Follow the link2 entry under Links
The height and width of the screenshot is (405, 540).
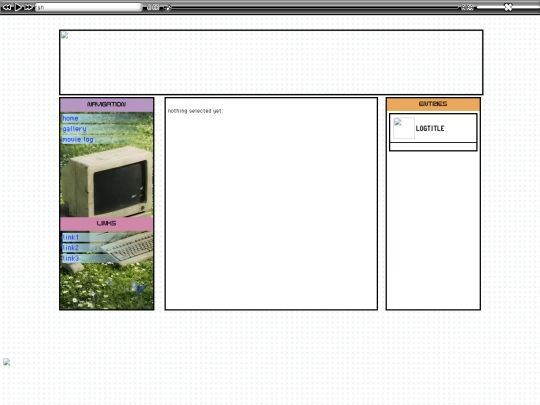(71, 248)
